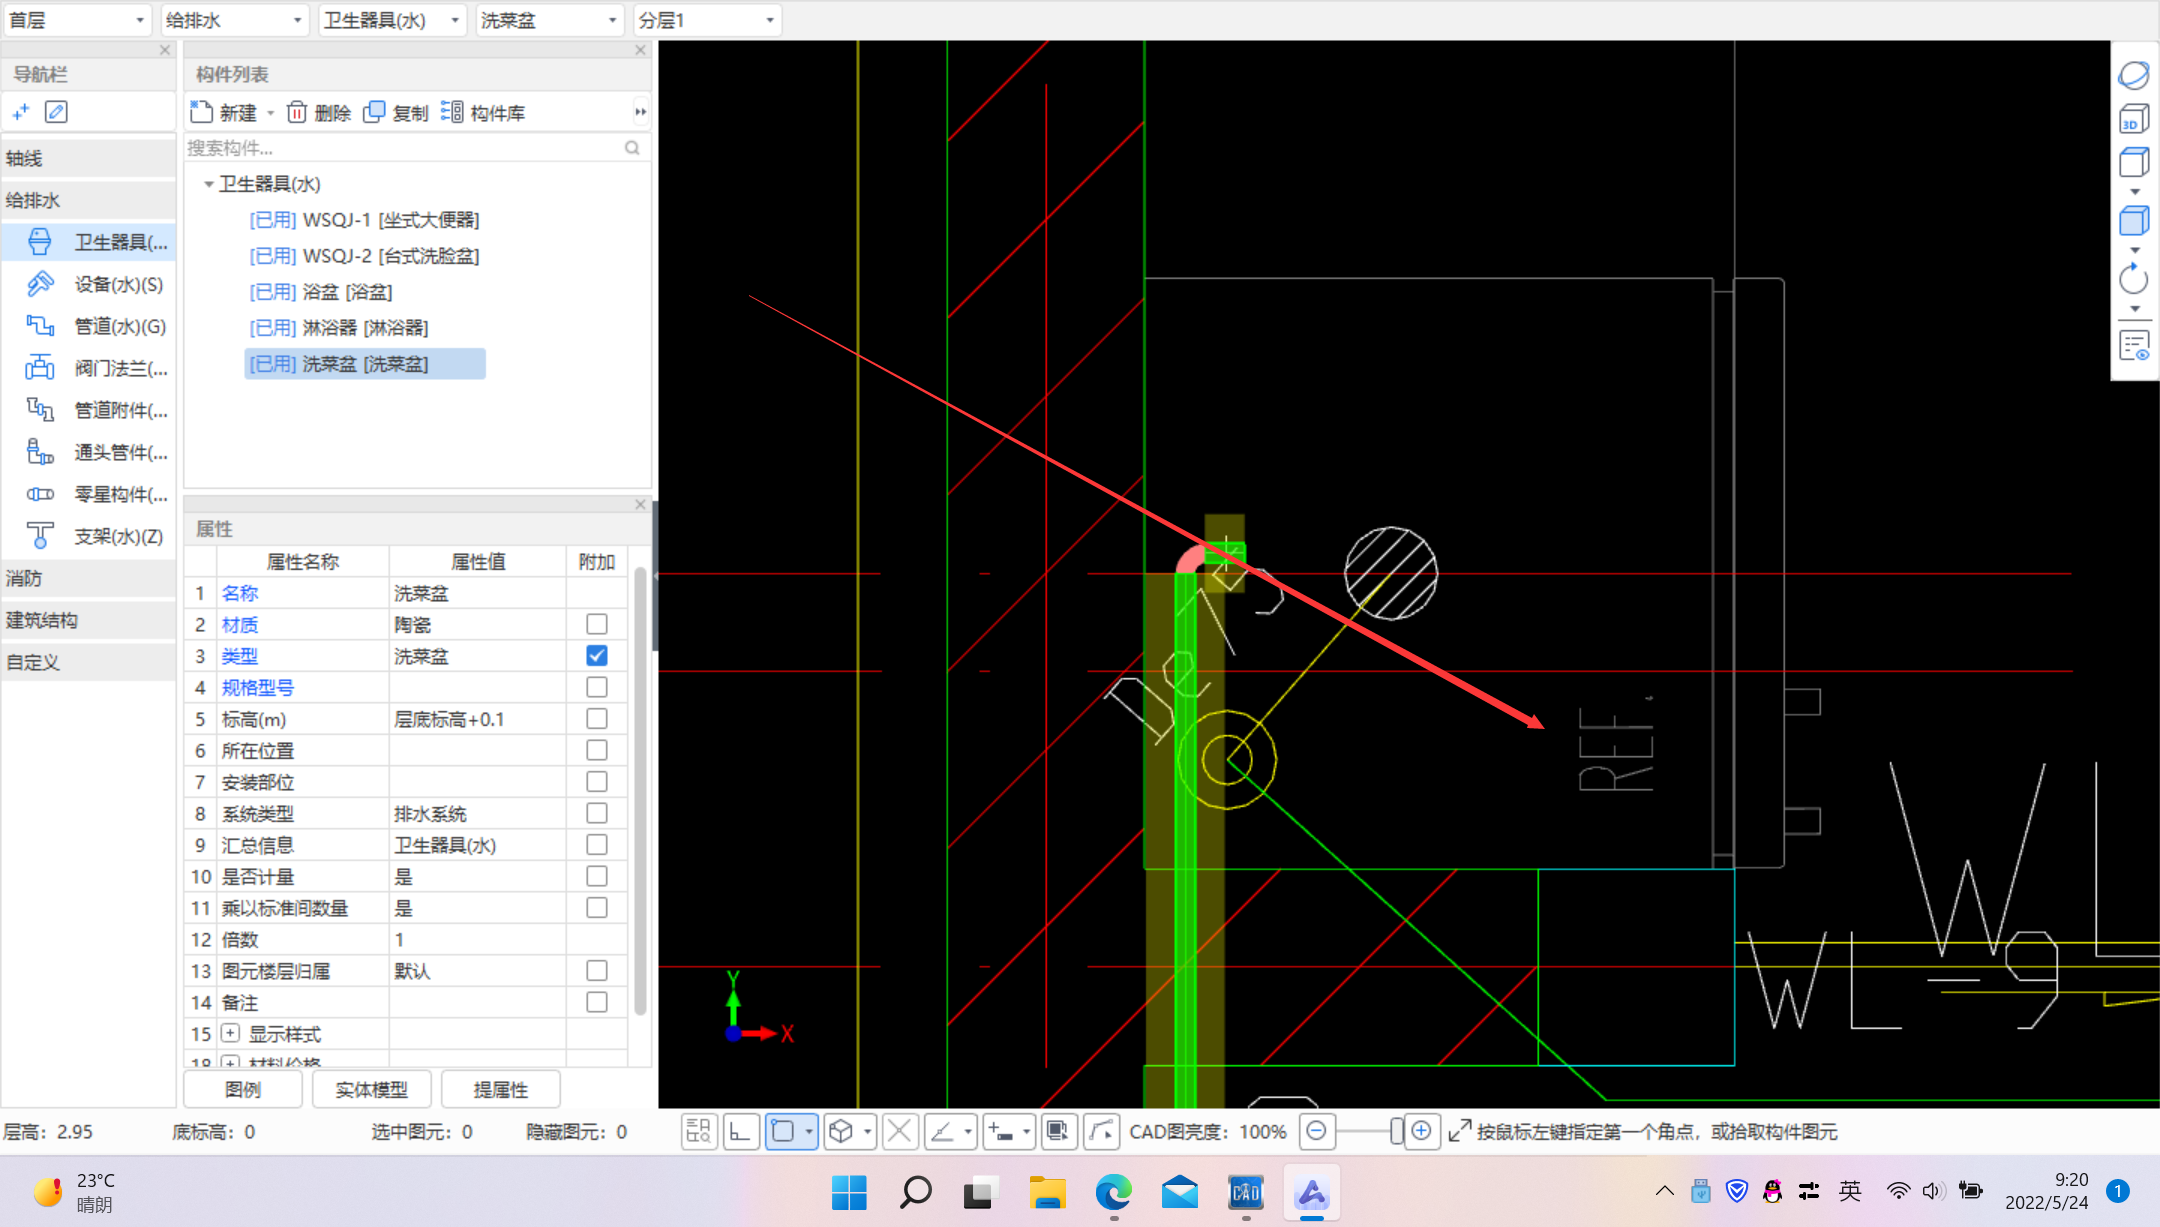The height and width of the screenshot is (1227, 2160).
Task: Check the 规格型号 additional checkbox
Action: tap(597, 687)
